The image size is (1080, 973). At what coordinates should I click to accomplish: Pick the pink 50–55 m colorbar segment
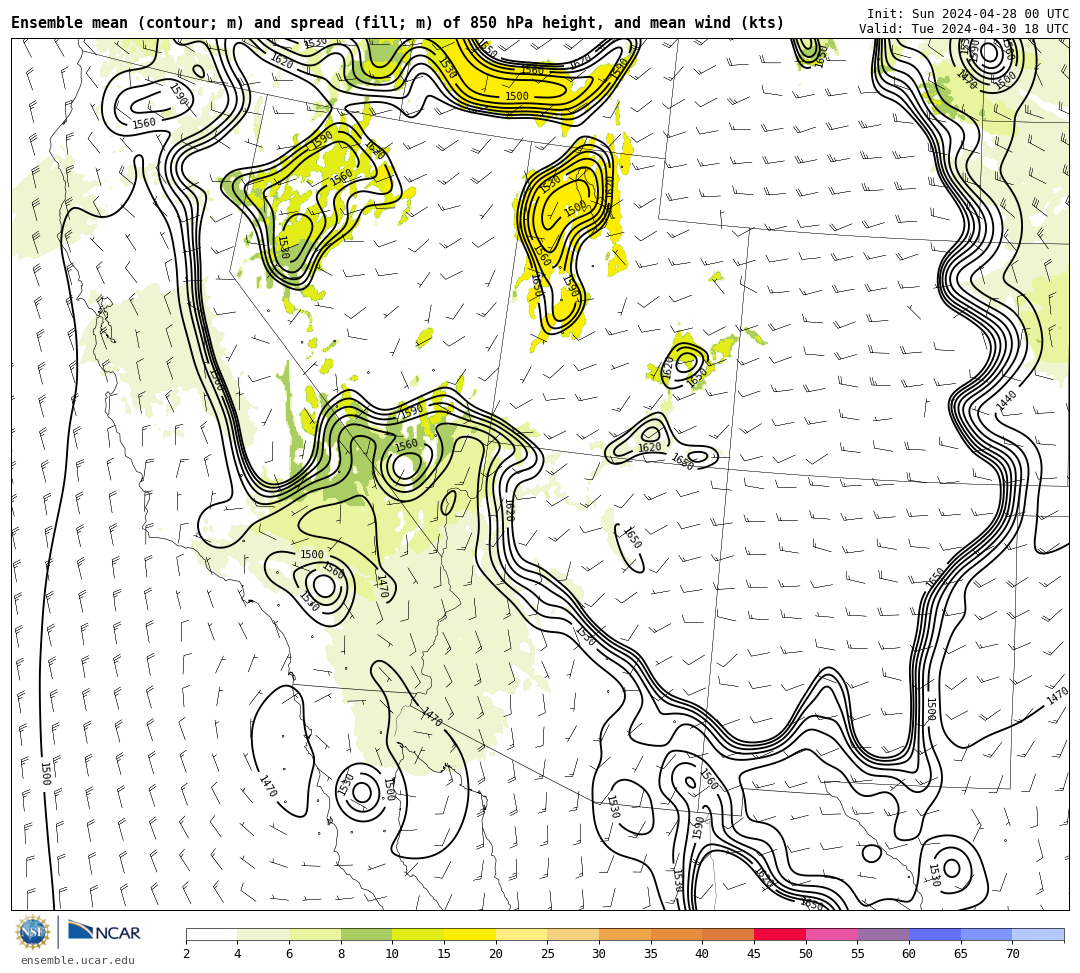pyautogui.click(x=831, y=934)
